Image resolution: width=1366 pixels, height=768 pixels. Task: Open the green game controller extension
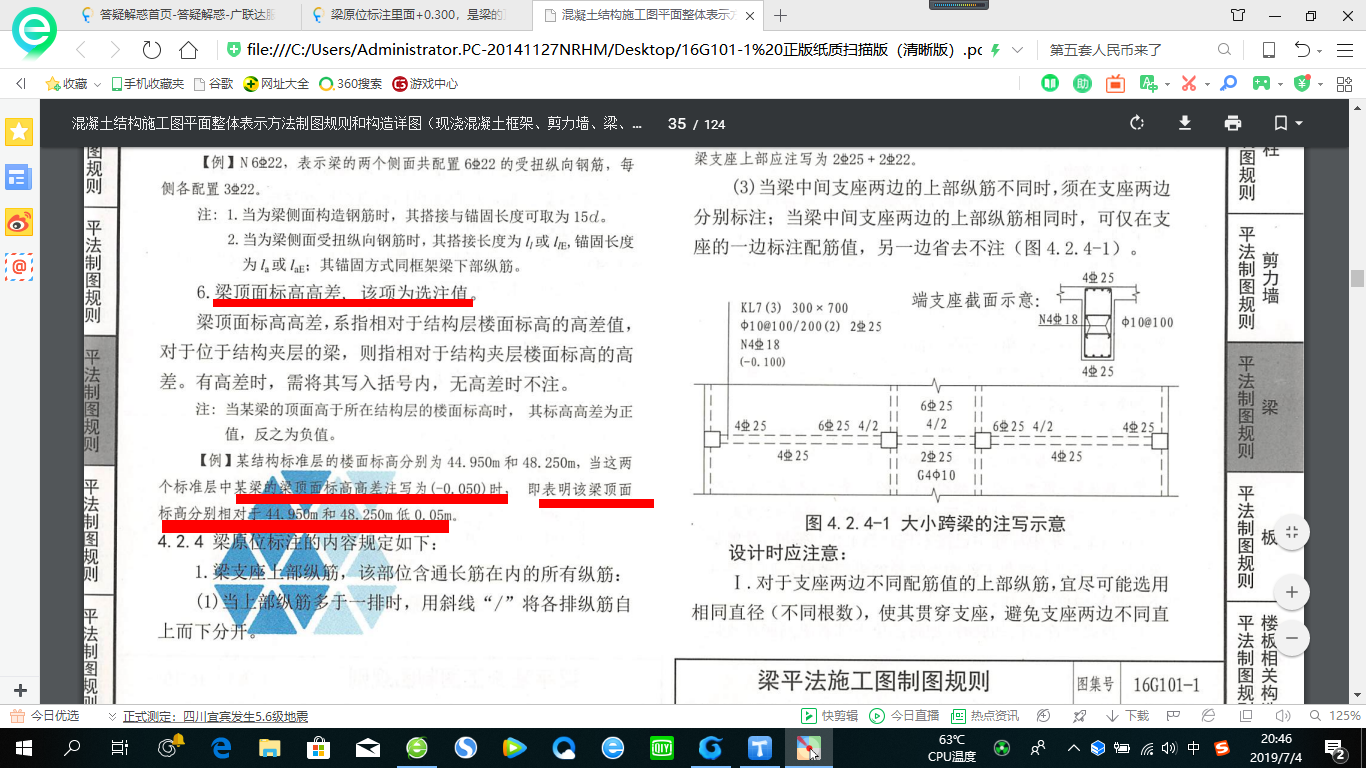pyautogui.click(x=1261, y=84)
